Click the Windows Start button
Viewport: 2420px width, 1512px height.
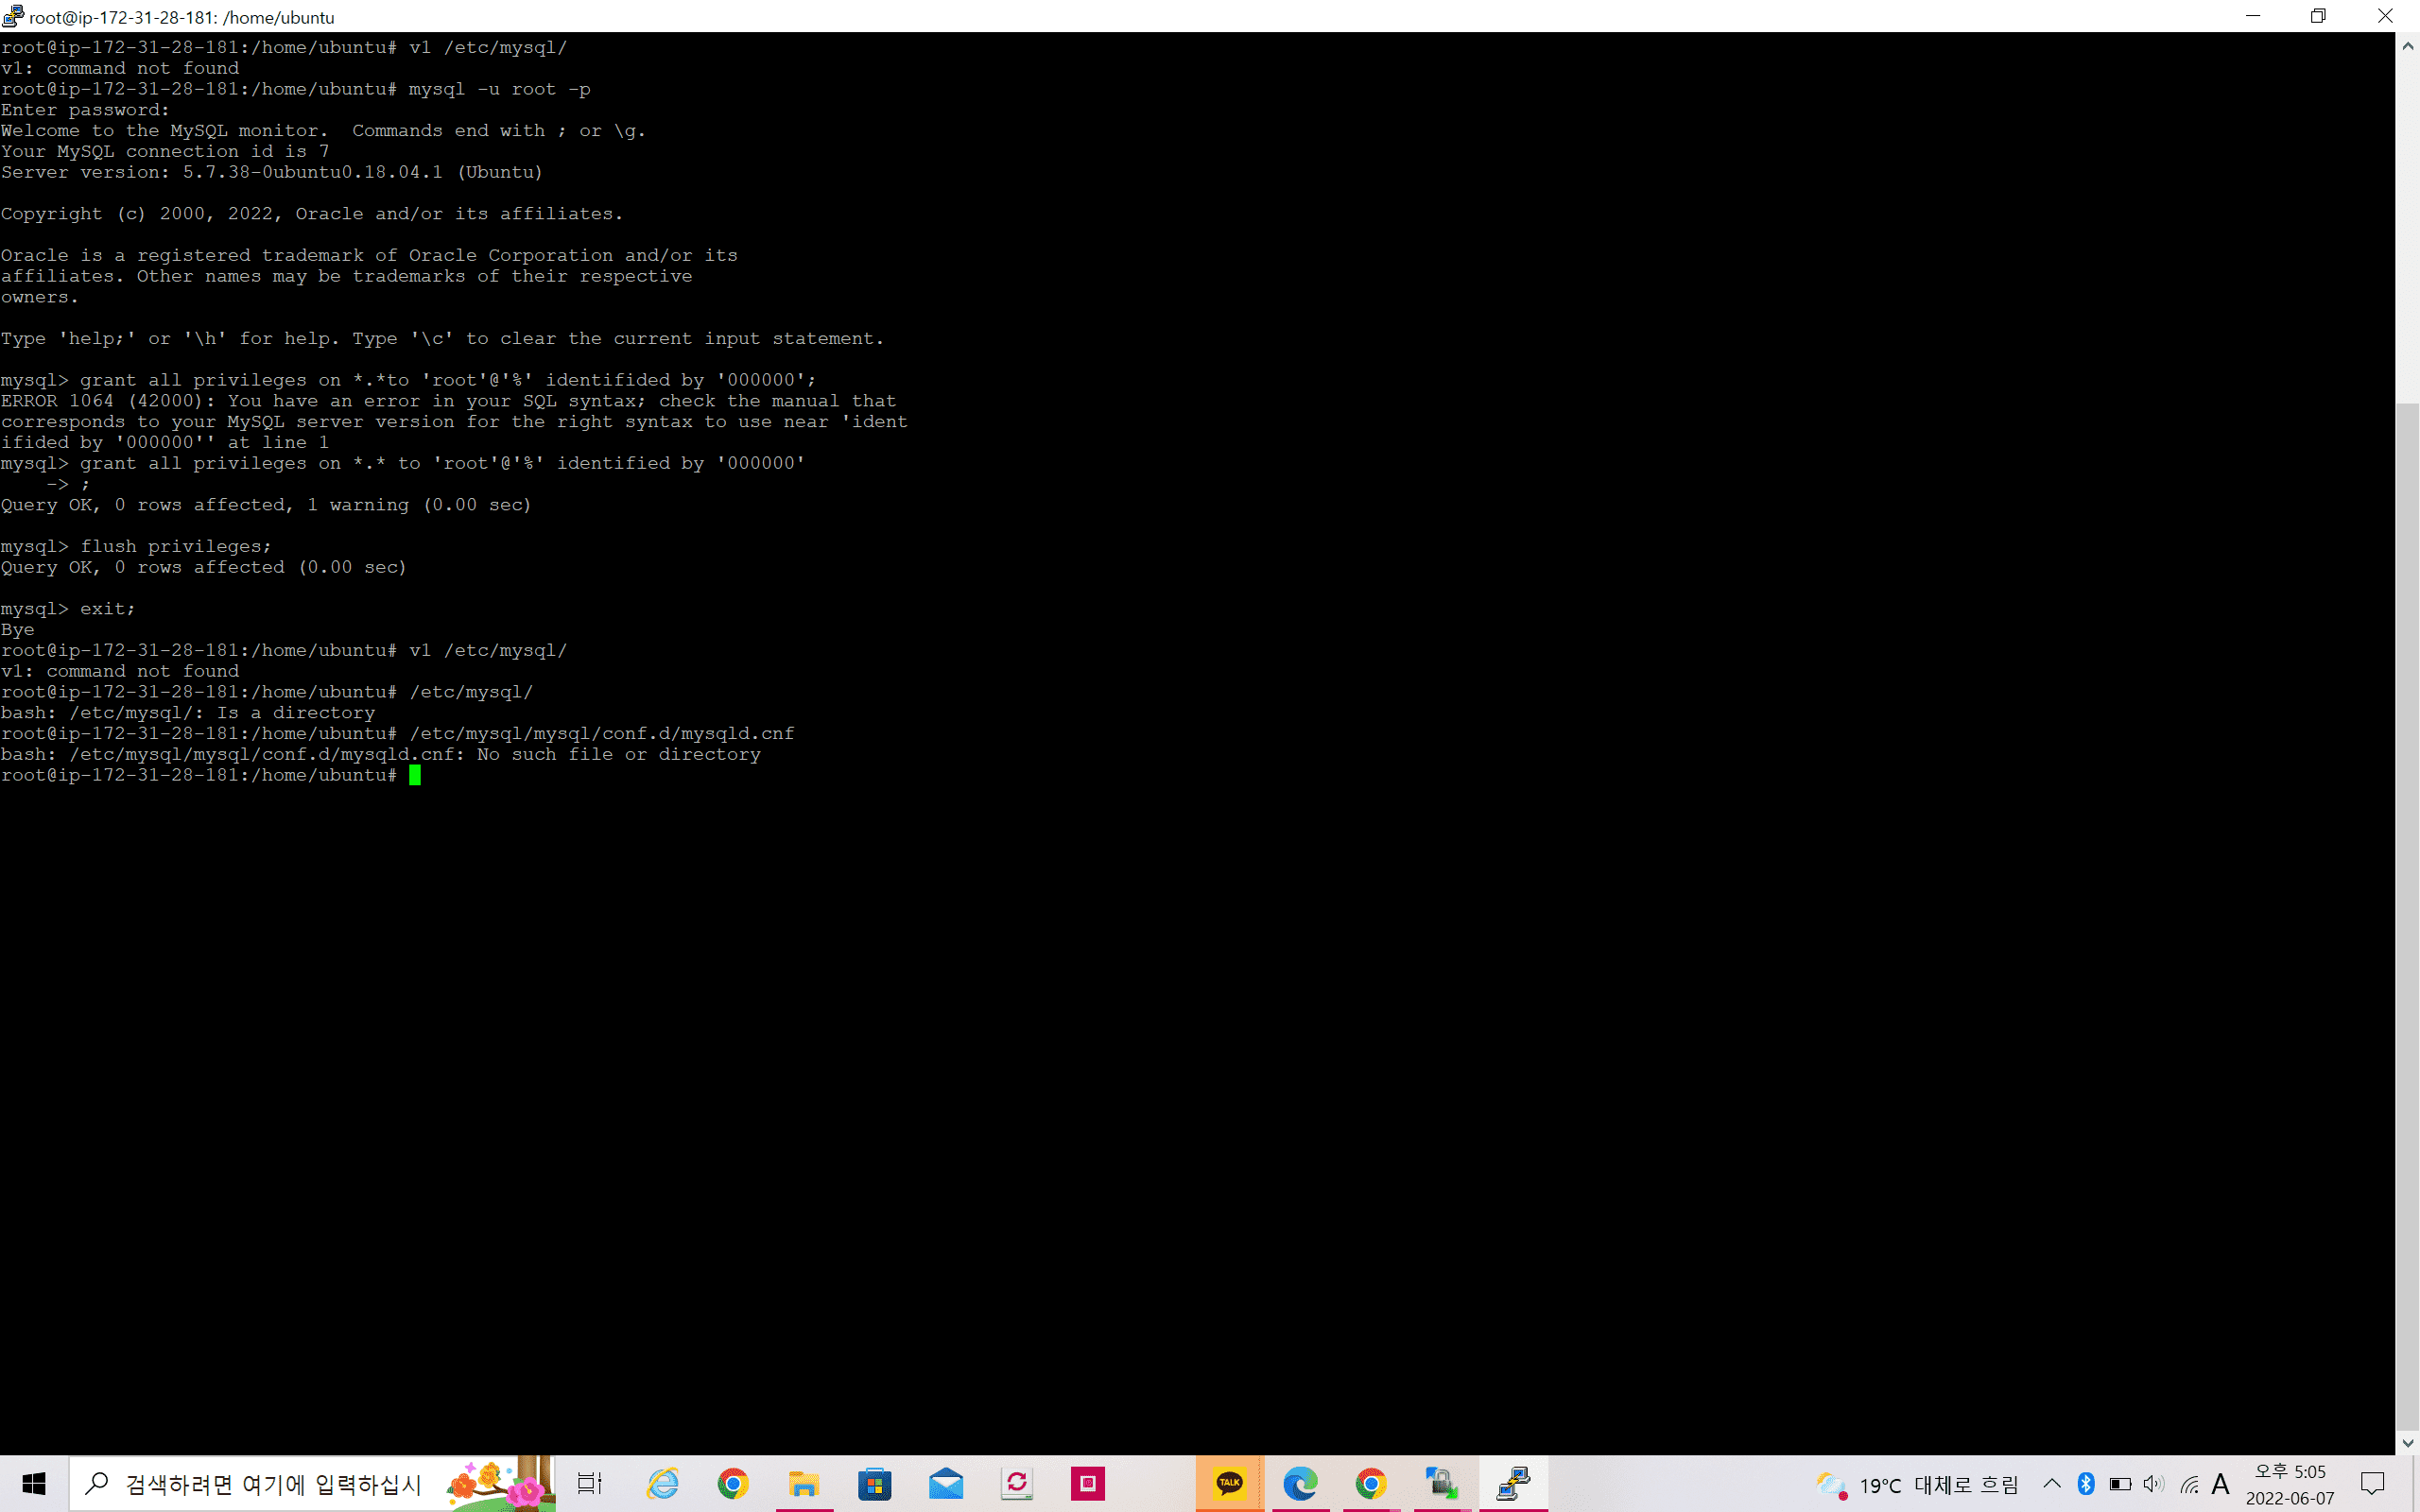coord(34,1484)
